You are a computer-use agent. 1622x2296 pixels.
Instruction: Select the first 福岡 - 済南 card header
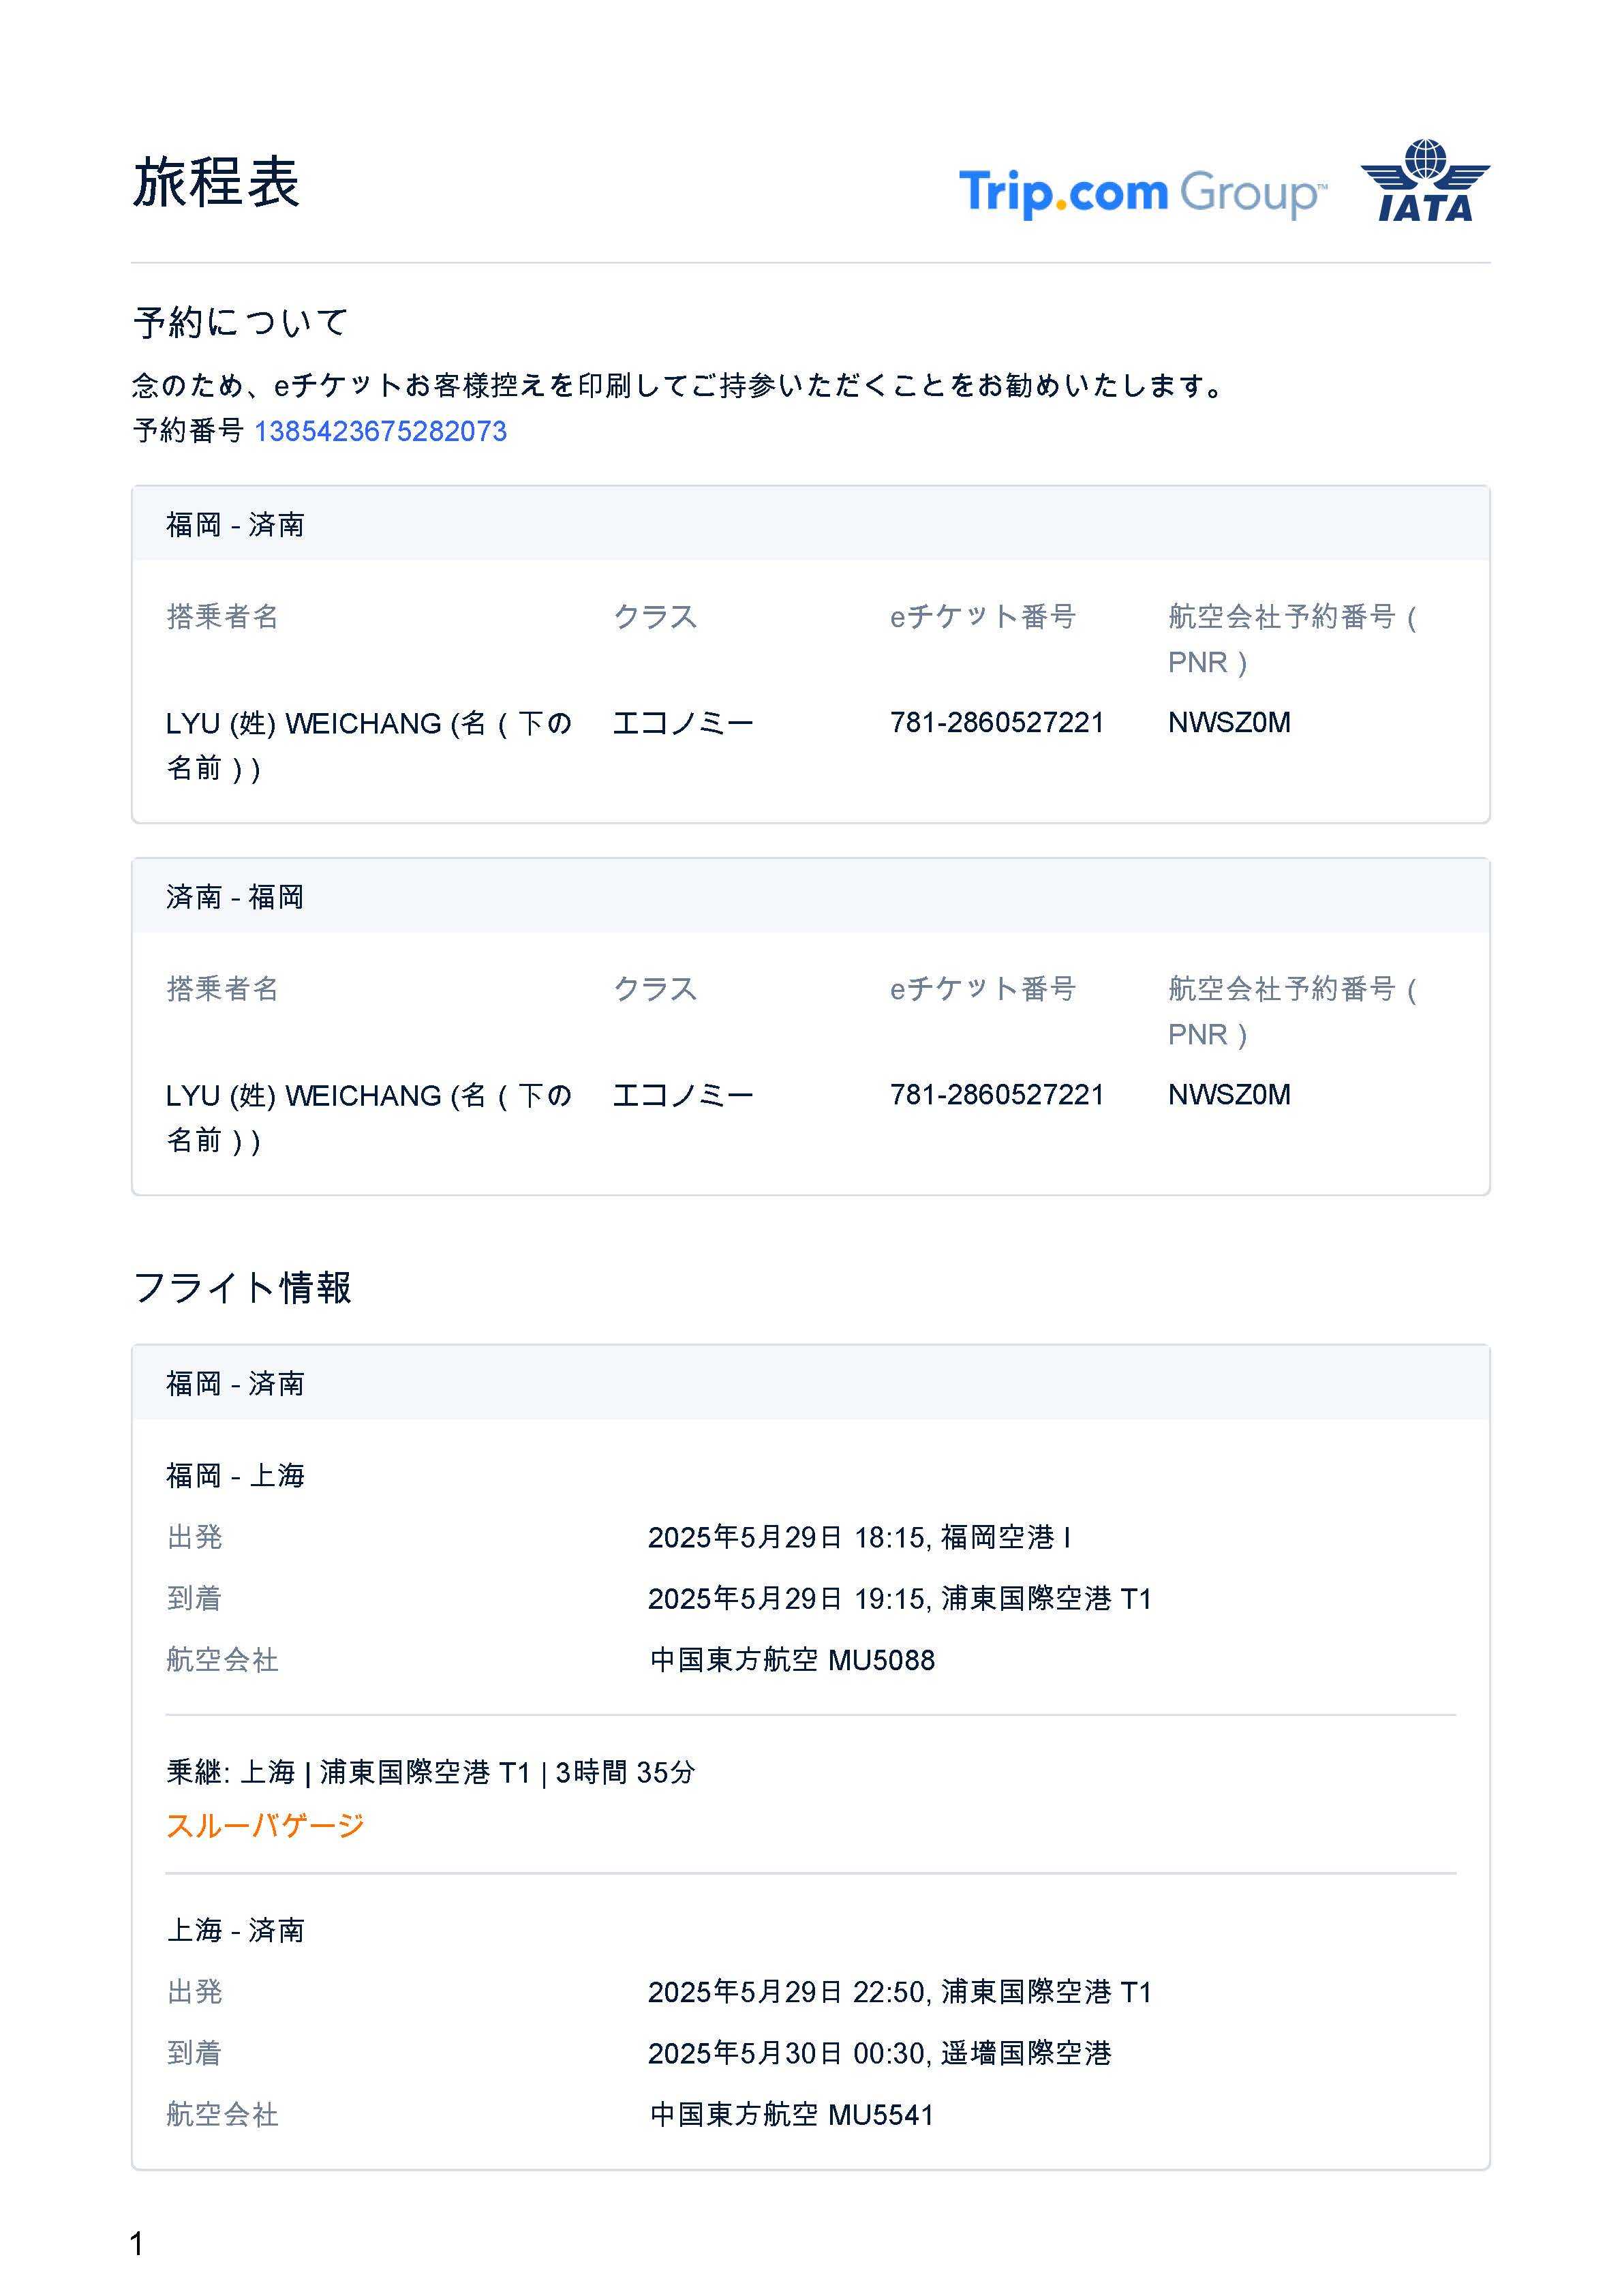coord(235,524)
